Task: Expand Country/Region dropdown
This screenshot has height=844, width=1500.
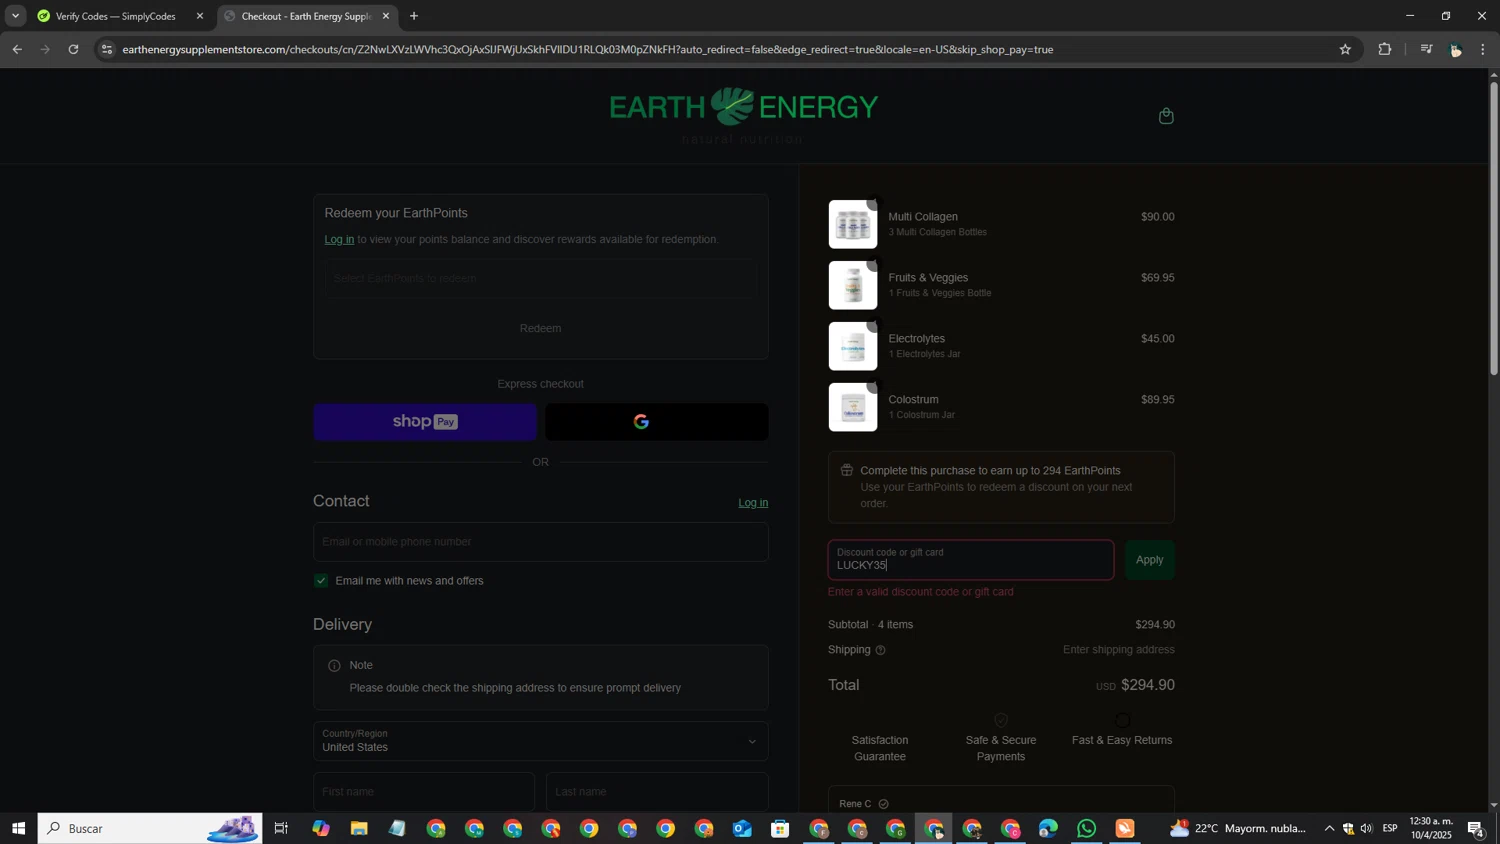Action: pyautogui.click(x=541, y=741)
